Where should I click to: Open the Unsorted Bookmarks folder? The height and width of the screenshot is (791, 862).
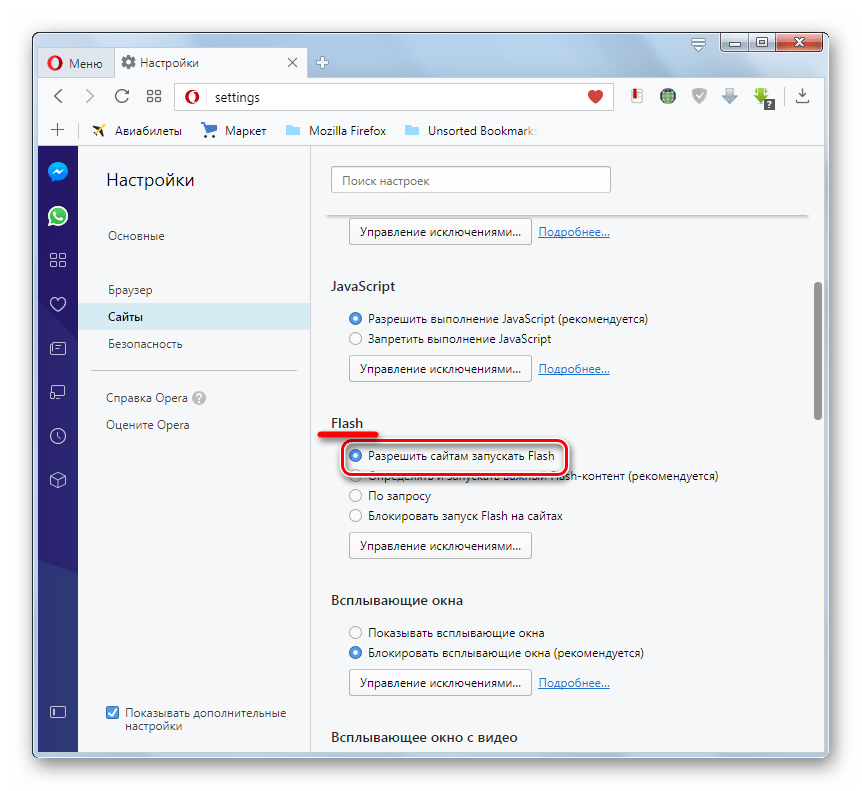click(x=471, y=131)
